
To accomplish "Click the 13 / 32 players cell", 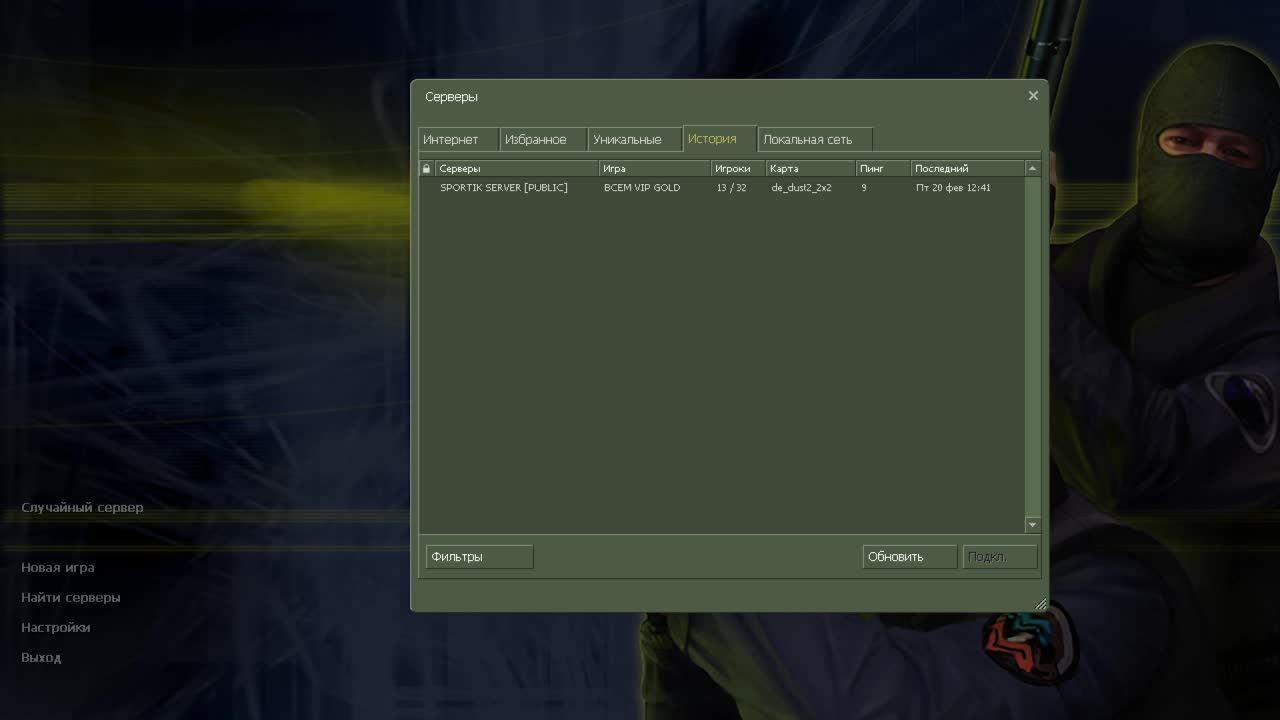I will coord(732,188).
